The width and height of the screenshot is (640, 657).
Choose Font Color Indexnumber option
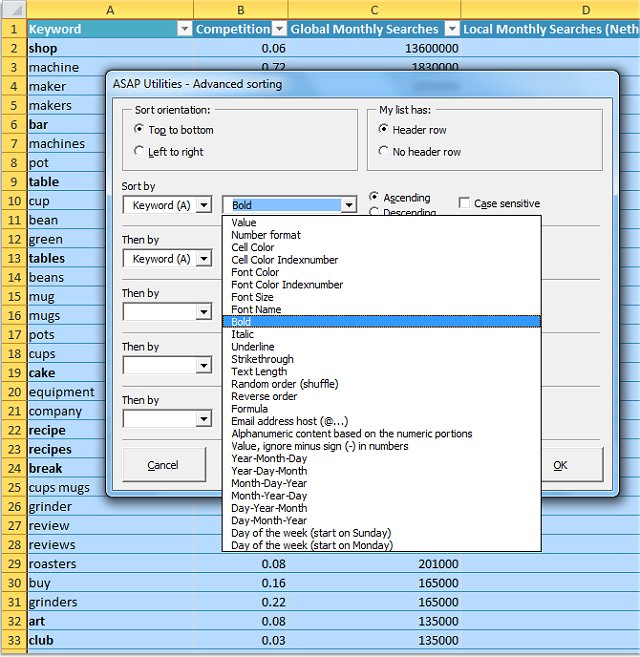coord(381,285)
